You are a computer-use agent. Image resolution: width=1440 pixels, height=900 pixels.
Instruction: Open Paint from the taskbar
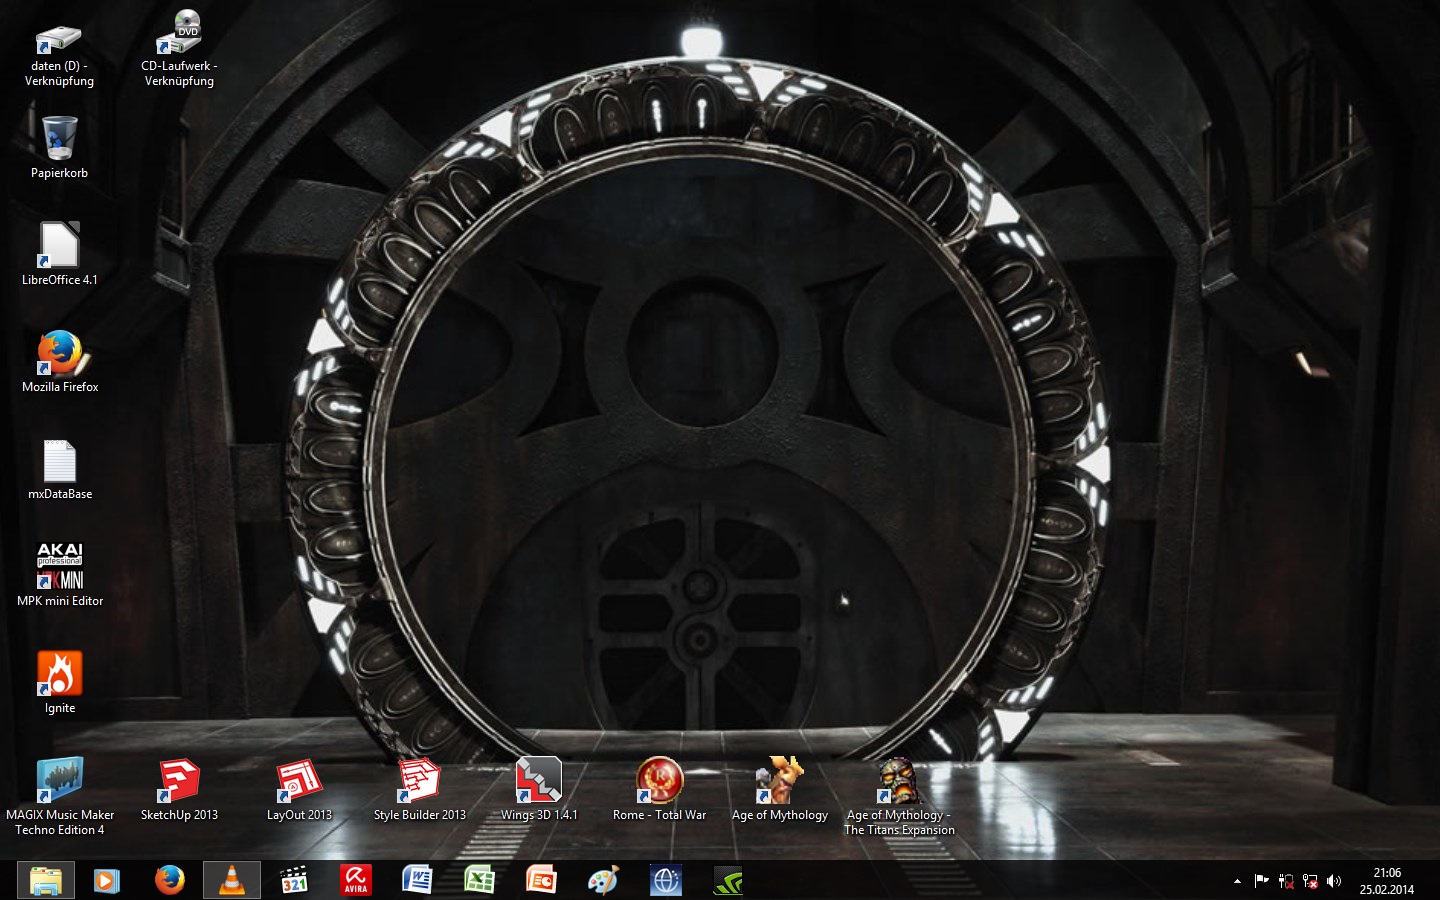[x=603, y=881]
